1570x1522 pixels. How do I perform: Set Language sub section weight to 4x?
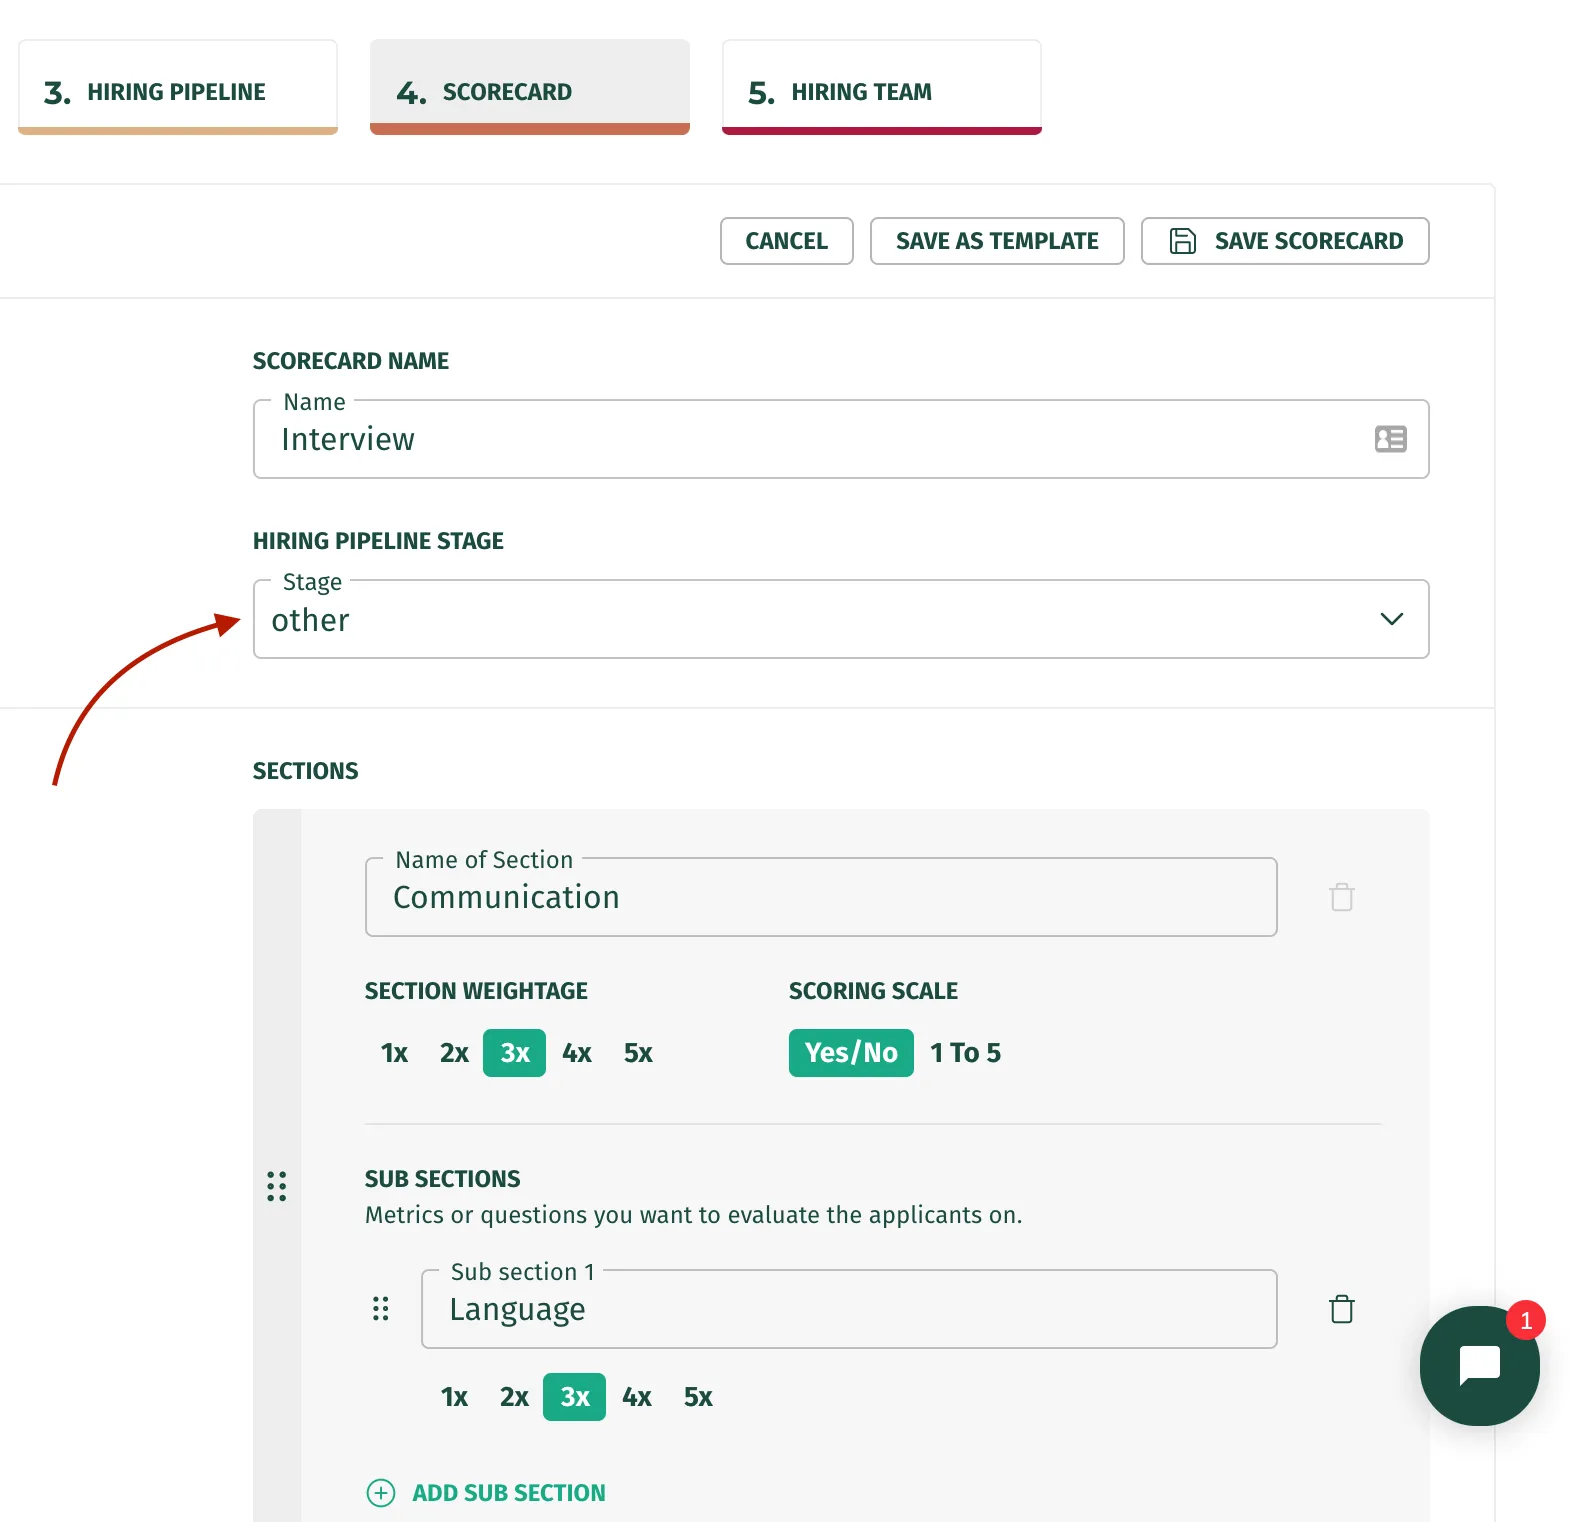click(x=637, y=1397)
